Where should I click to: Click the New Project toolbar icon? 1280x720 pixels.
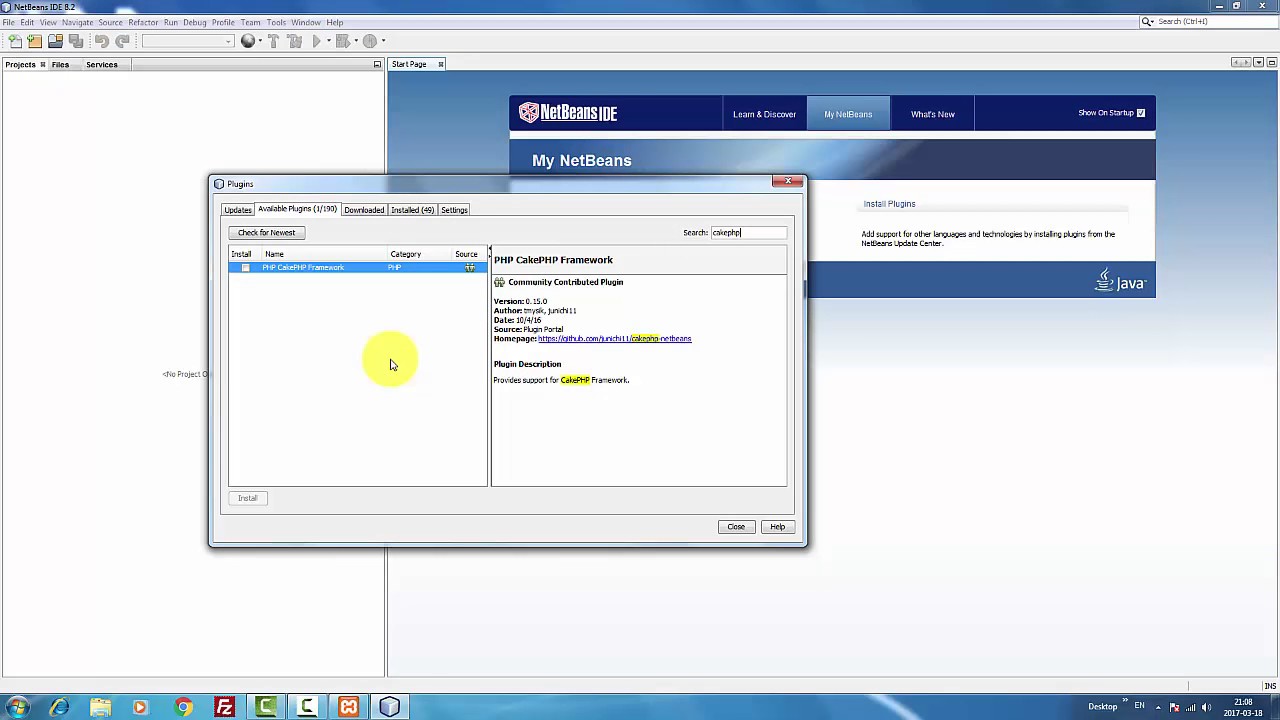pyautogui.click(x=35, y=41)
